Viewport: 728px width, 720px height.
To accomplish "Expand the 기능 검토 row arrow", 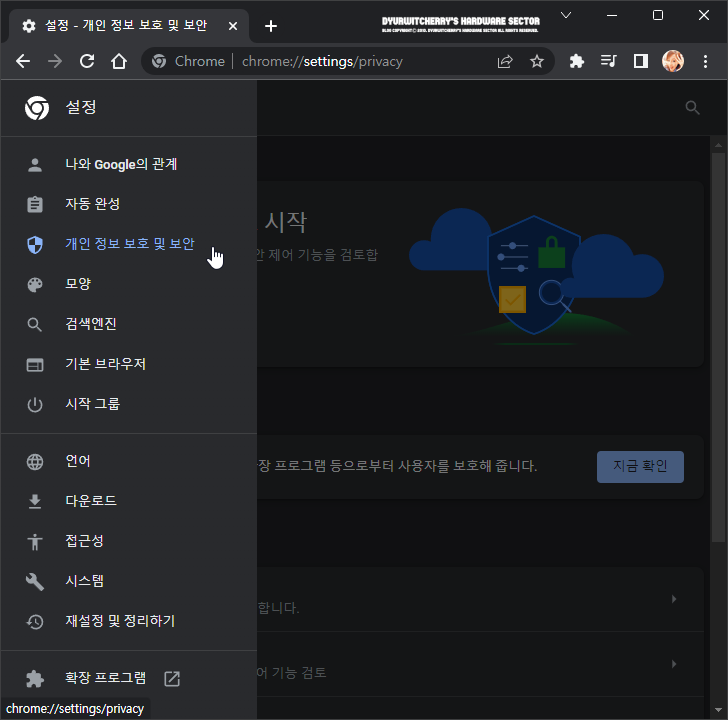I will [x=674, y=664].
